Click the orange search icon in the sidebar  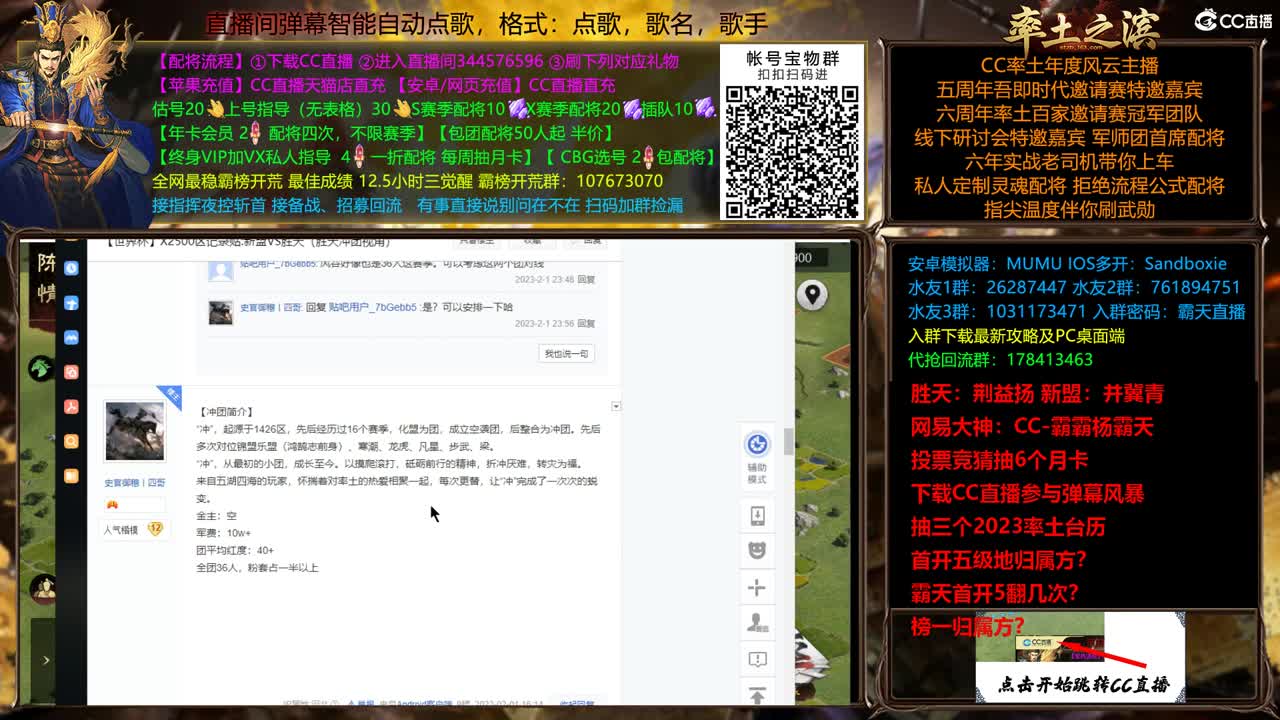[x=71, y=441]
